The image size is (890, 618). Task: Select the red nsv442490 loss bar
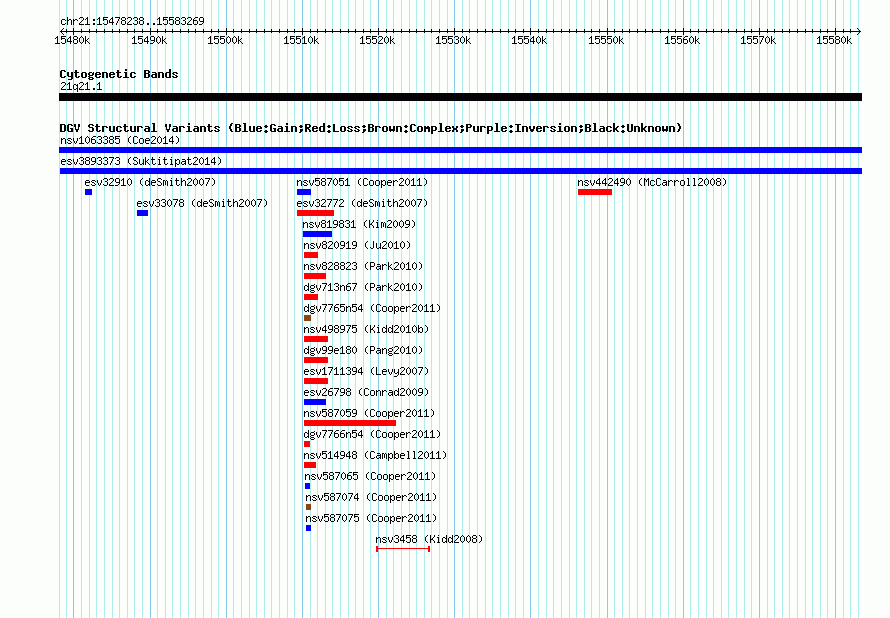tap(595, 192)
